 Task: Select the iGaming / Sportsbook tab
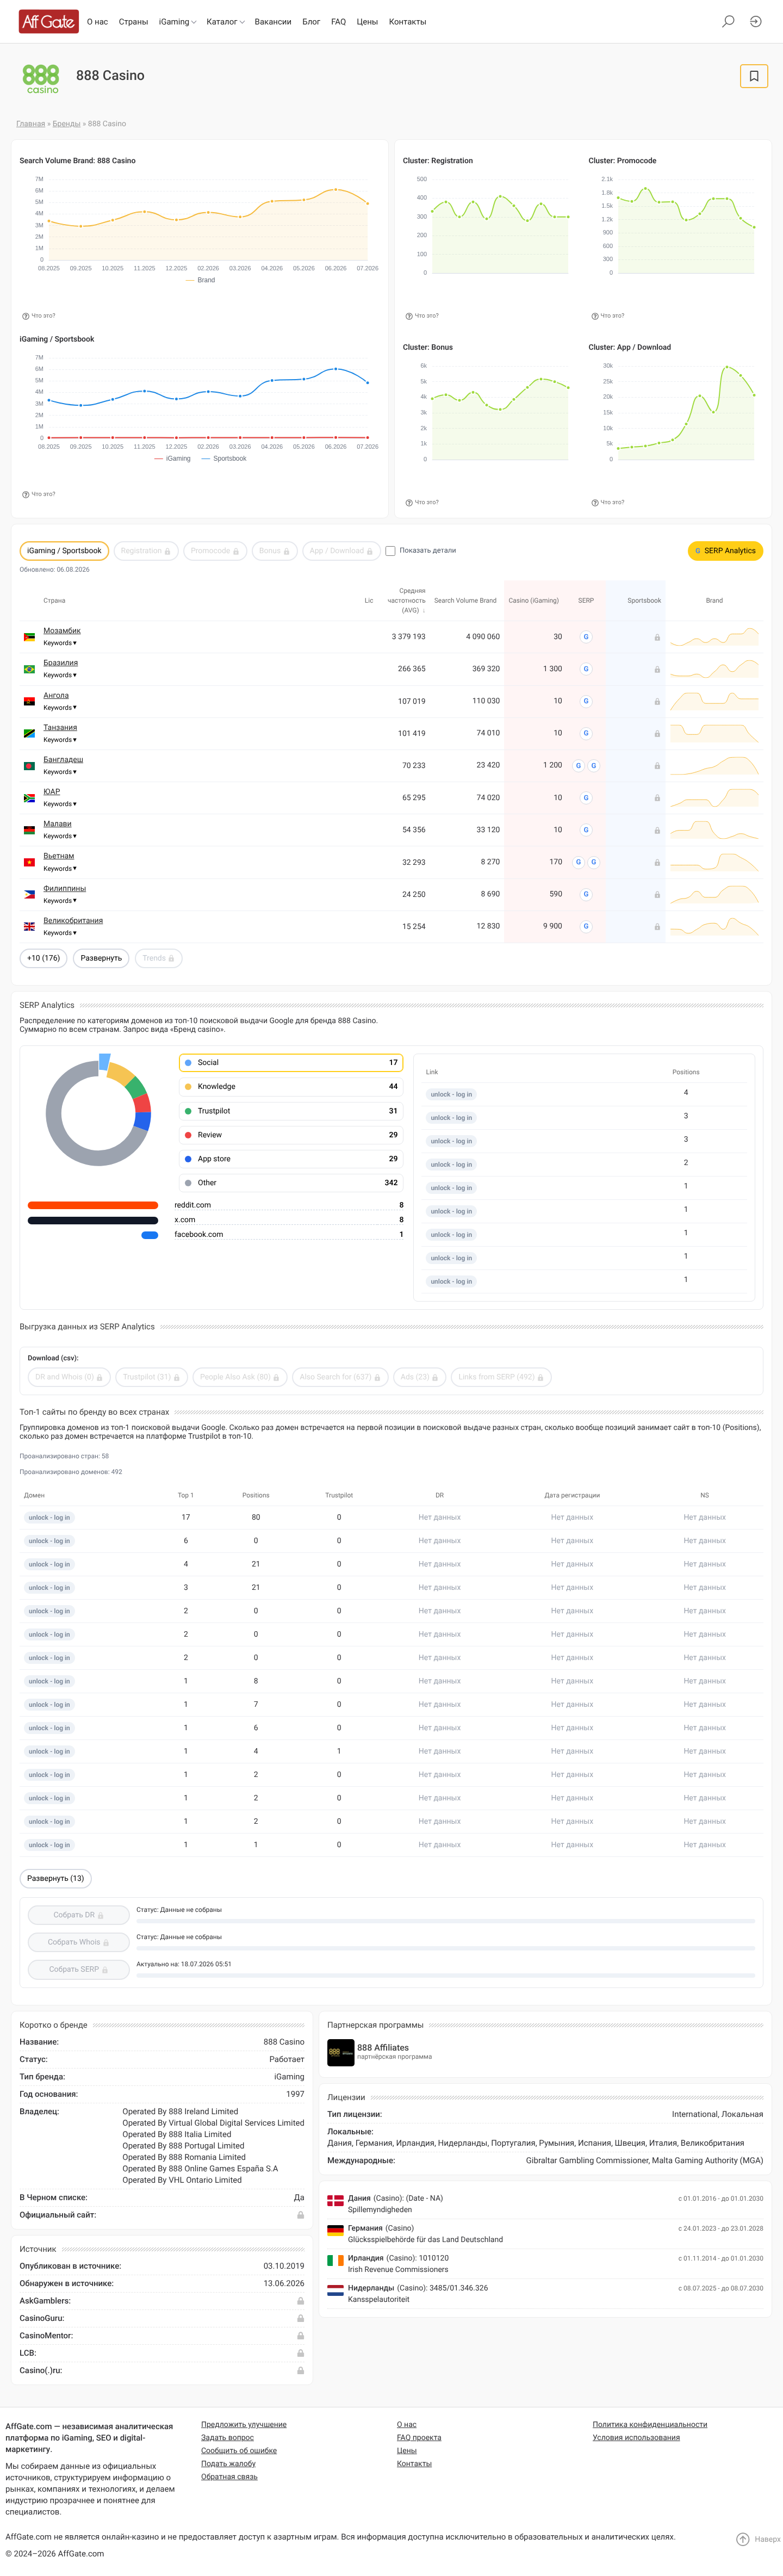(x=64, y=551)
